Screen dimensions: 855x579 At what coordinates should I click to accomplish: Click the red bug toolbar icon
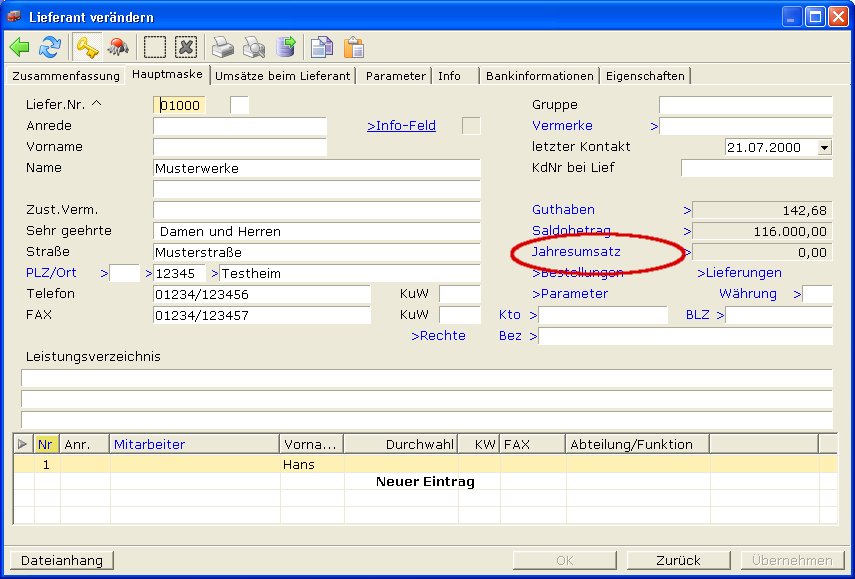point(118,47)
